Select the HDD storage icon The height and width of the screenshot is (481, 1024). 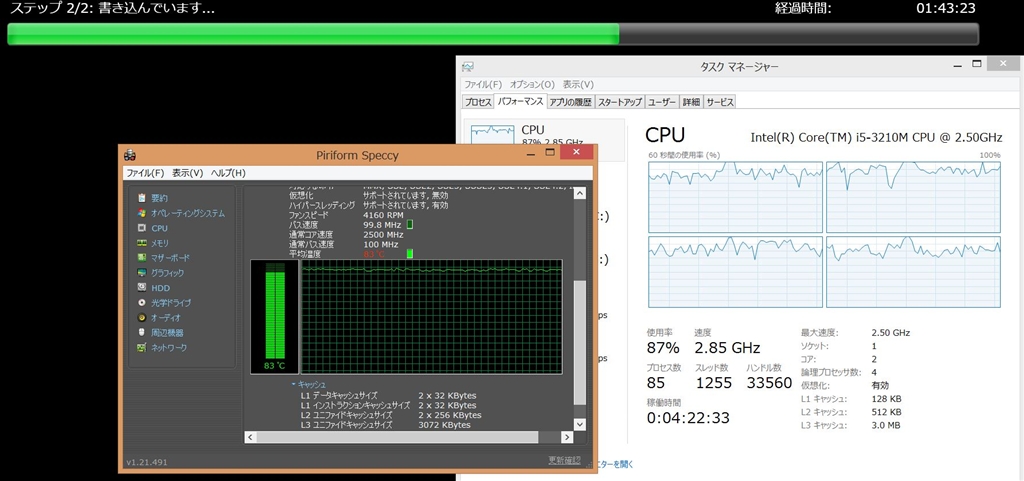[142, 288]
